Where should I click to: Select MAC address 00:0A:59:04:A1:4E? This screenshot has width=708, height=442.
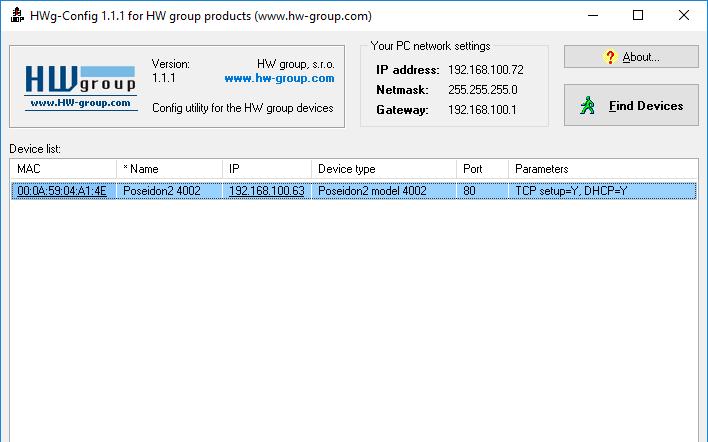pyautogui.click(x=62, y=191)
